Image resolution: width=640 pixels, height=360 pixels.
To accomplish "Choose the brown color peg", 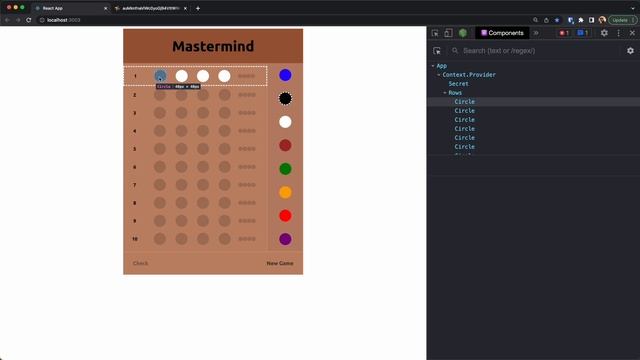I will (285, 145).
